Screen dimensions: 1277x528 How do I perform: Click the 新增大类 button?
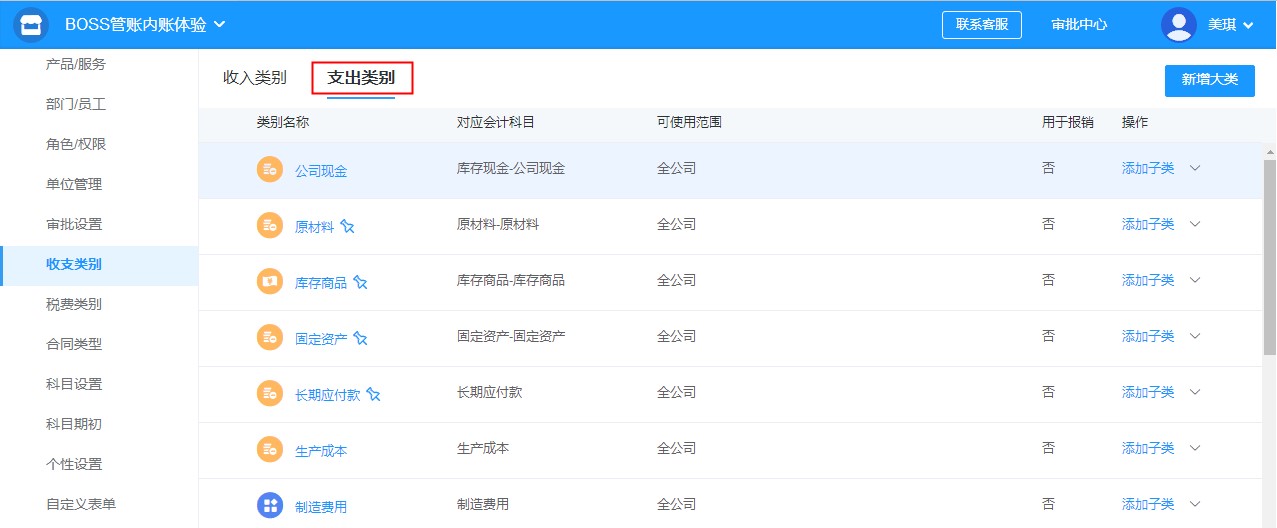(1210, 80)
